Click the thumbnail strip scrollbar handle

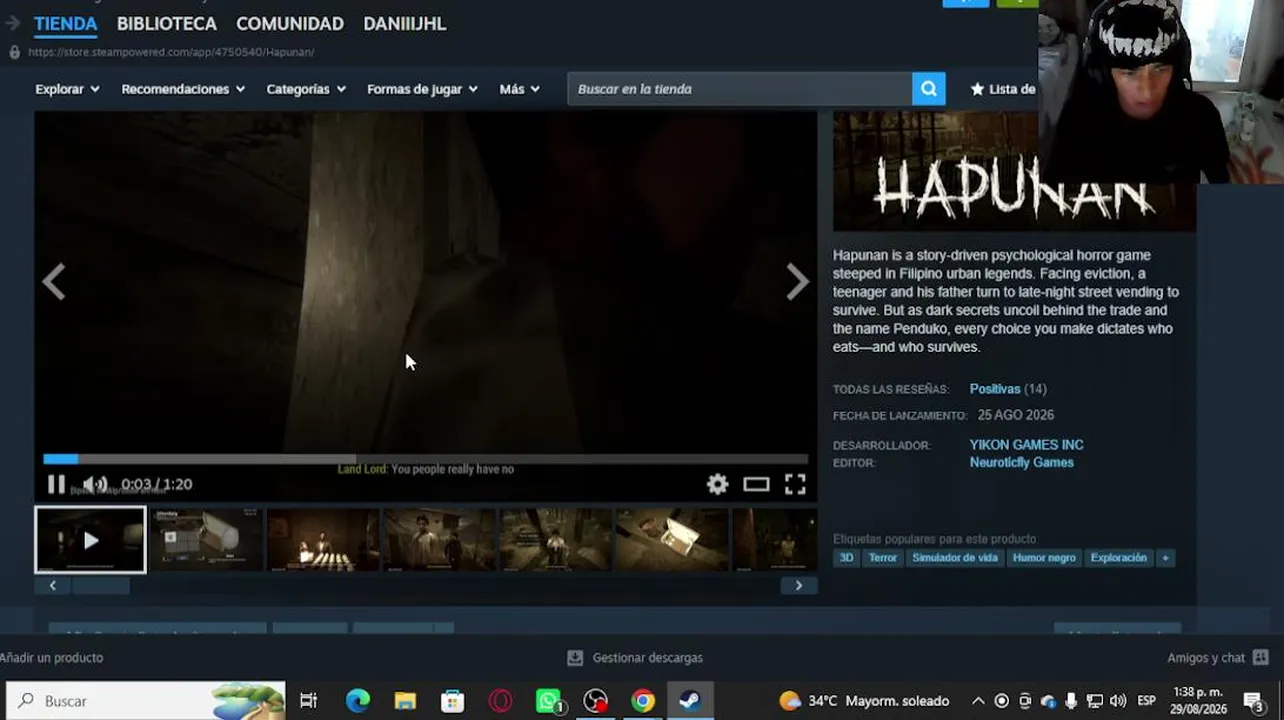(x=101, y=586)
